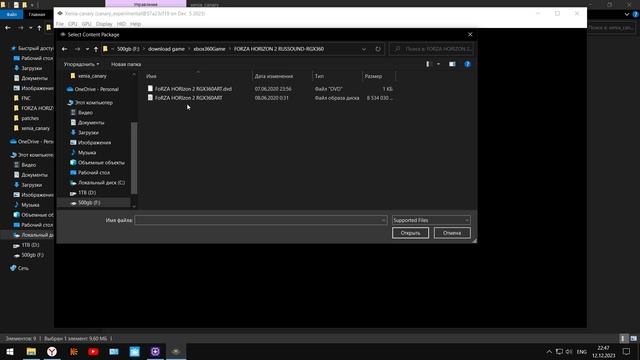
Task: Open the Xenia GPU menu
Action: coord(87,24)
